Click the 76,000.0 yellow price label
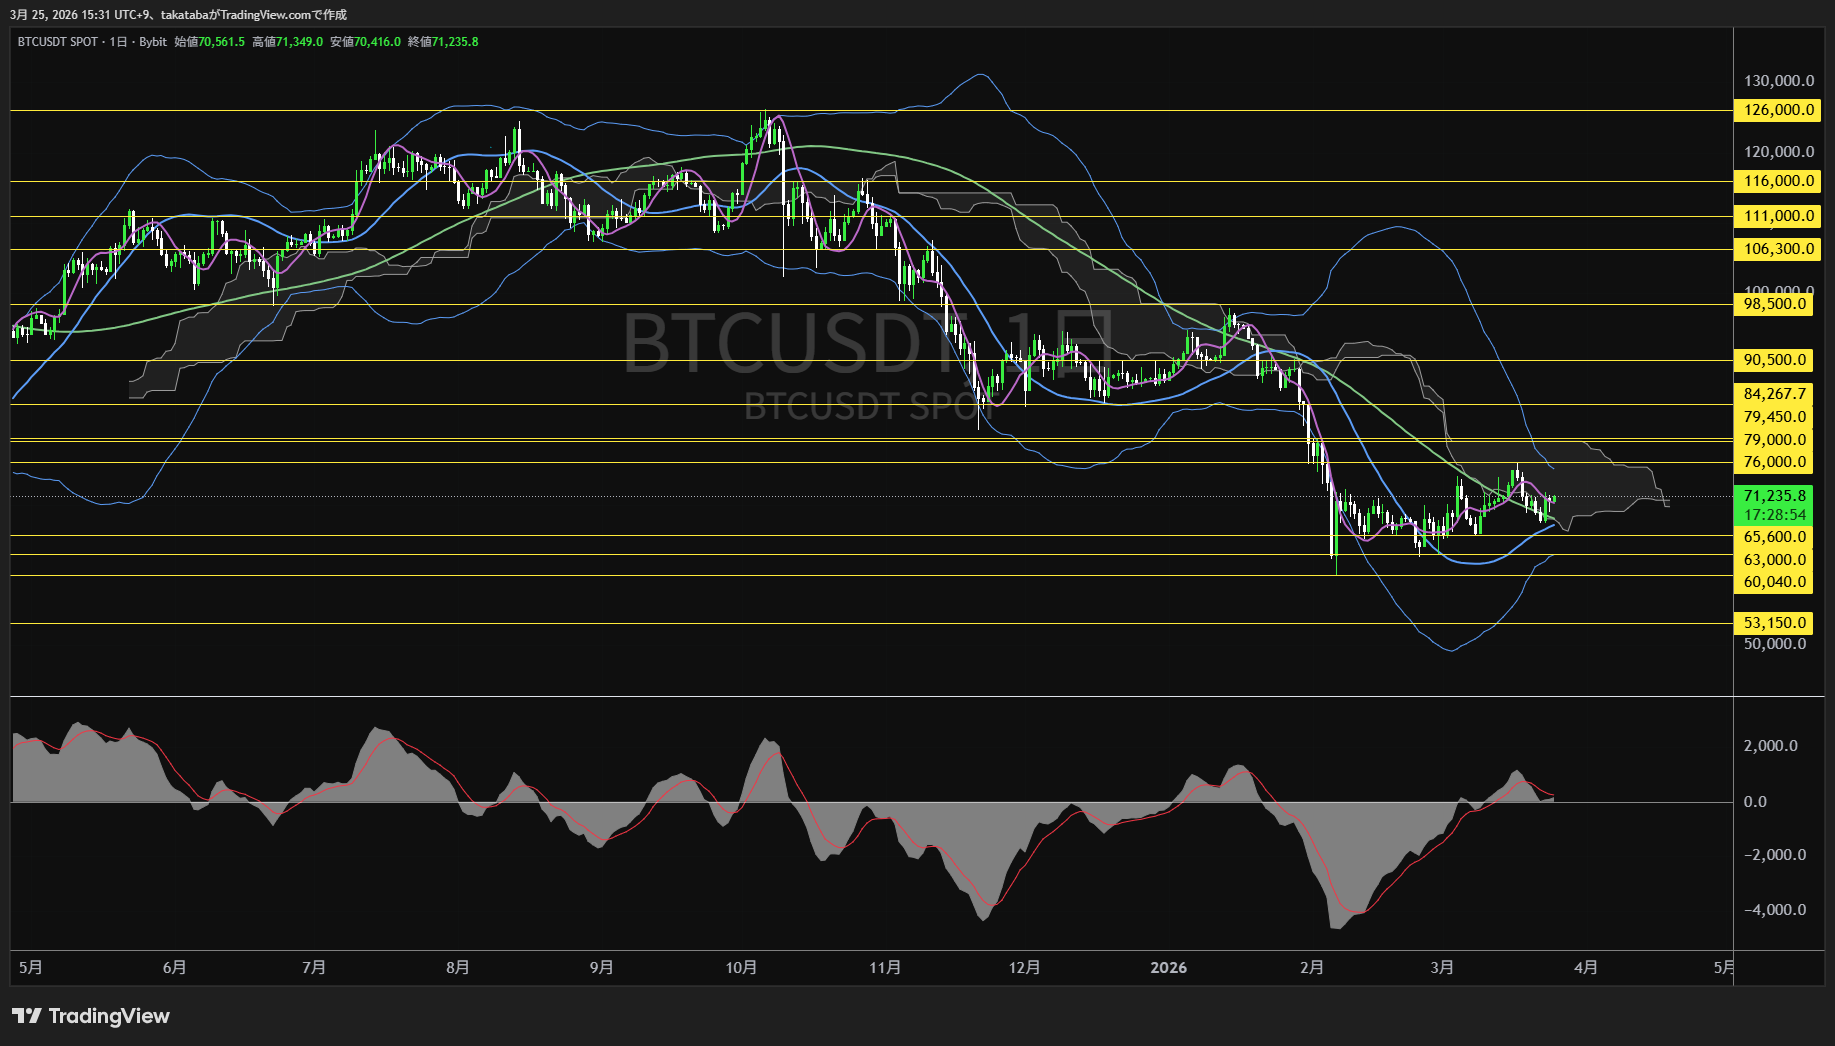 pos(1774,462)
